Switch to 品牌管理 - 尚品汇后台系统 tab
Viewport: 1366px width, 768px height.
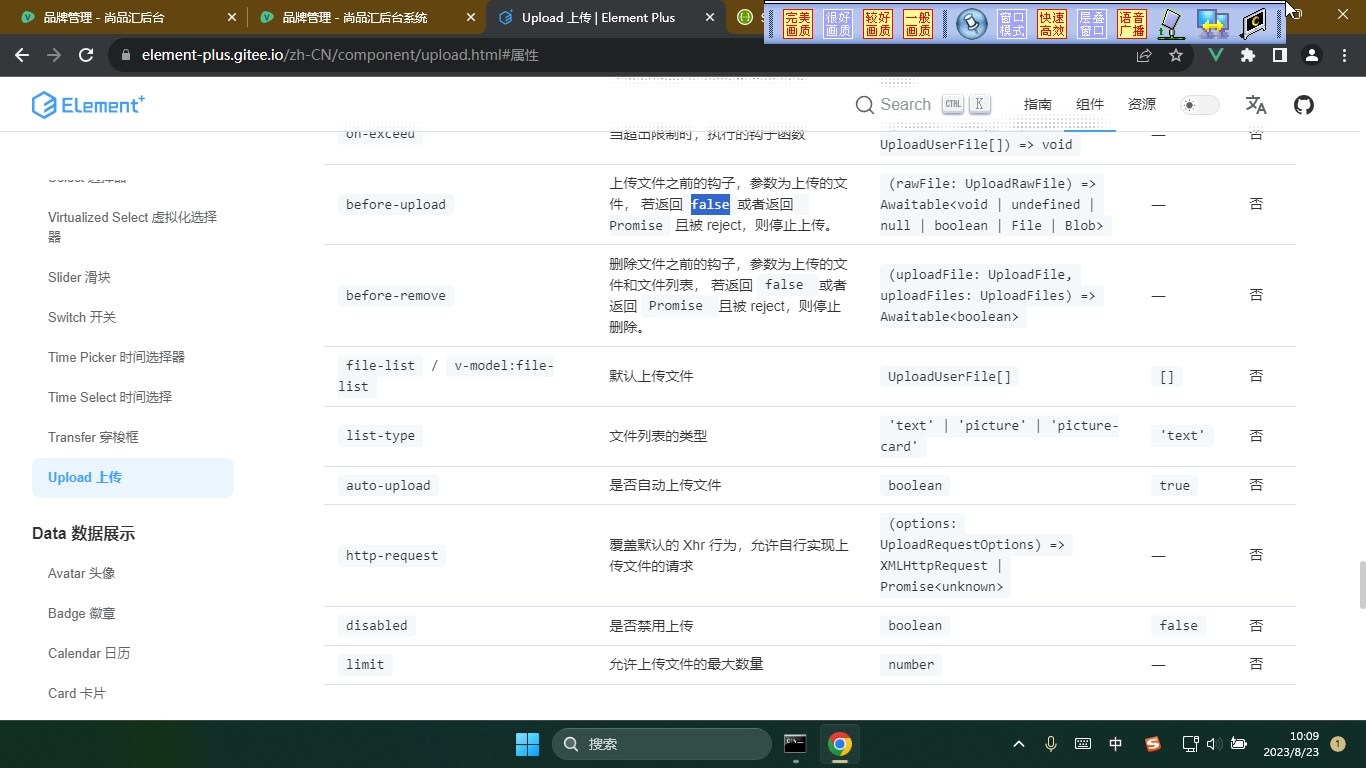(365, 18)
